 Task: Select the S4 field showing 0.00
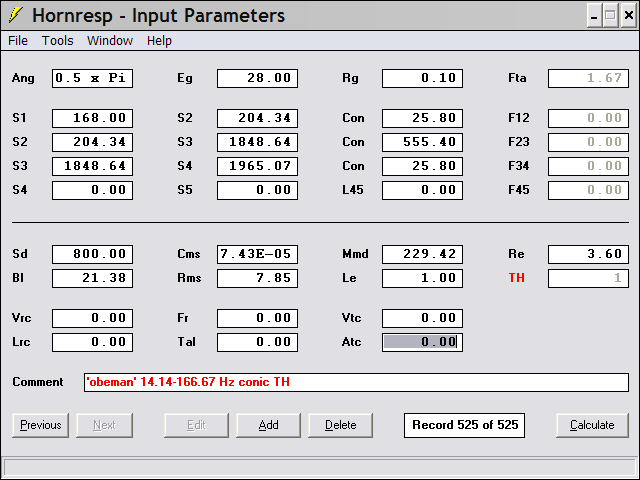point(92,190)
